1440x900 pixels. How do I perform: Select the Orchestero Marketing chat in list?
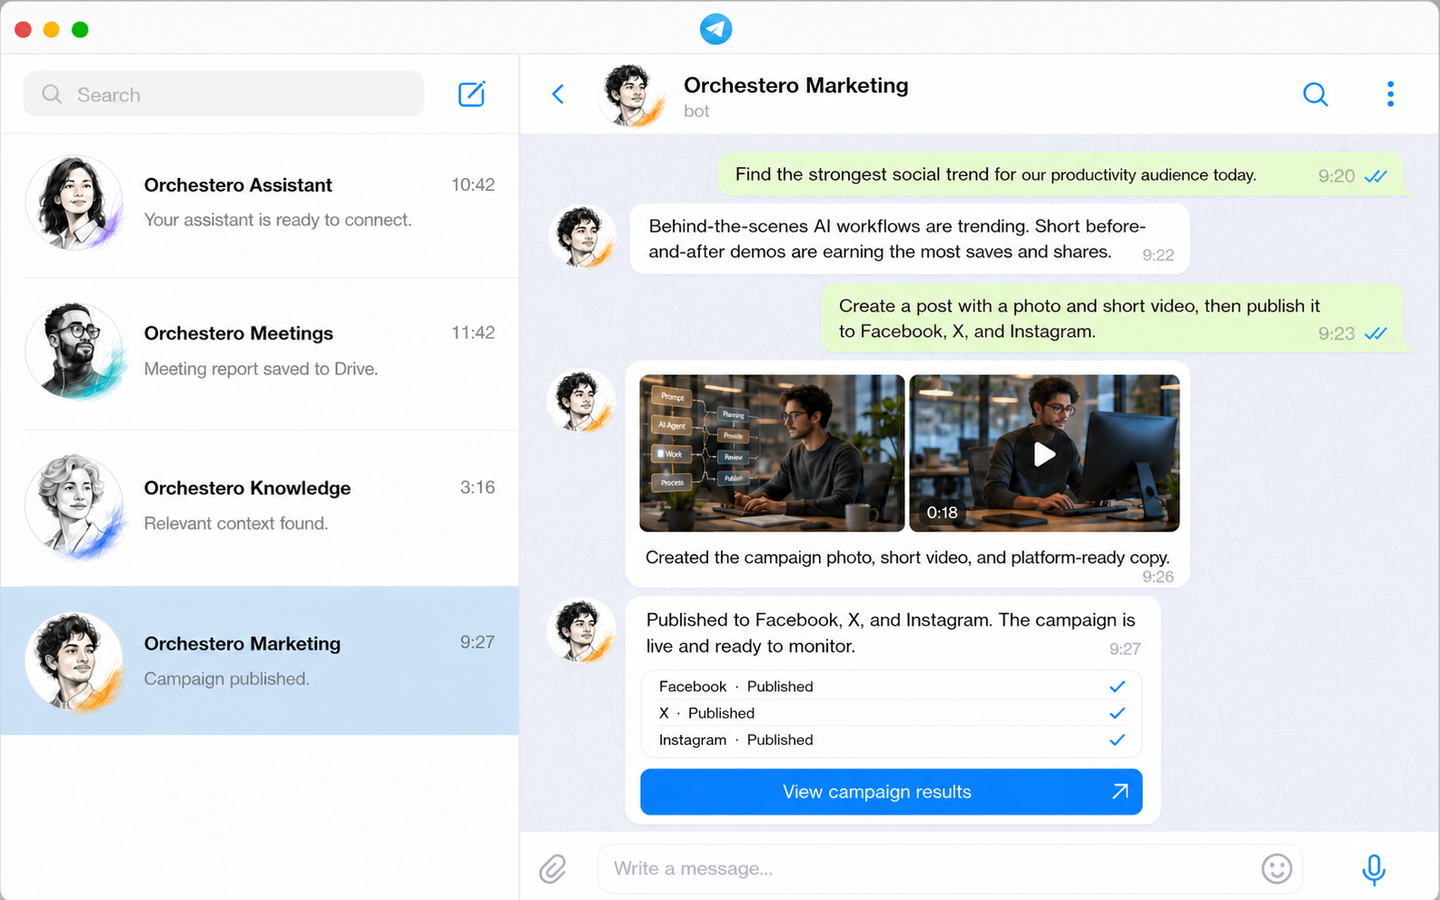tap(260, 661)
